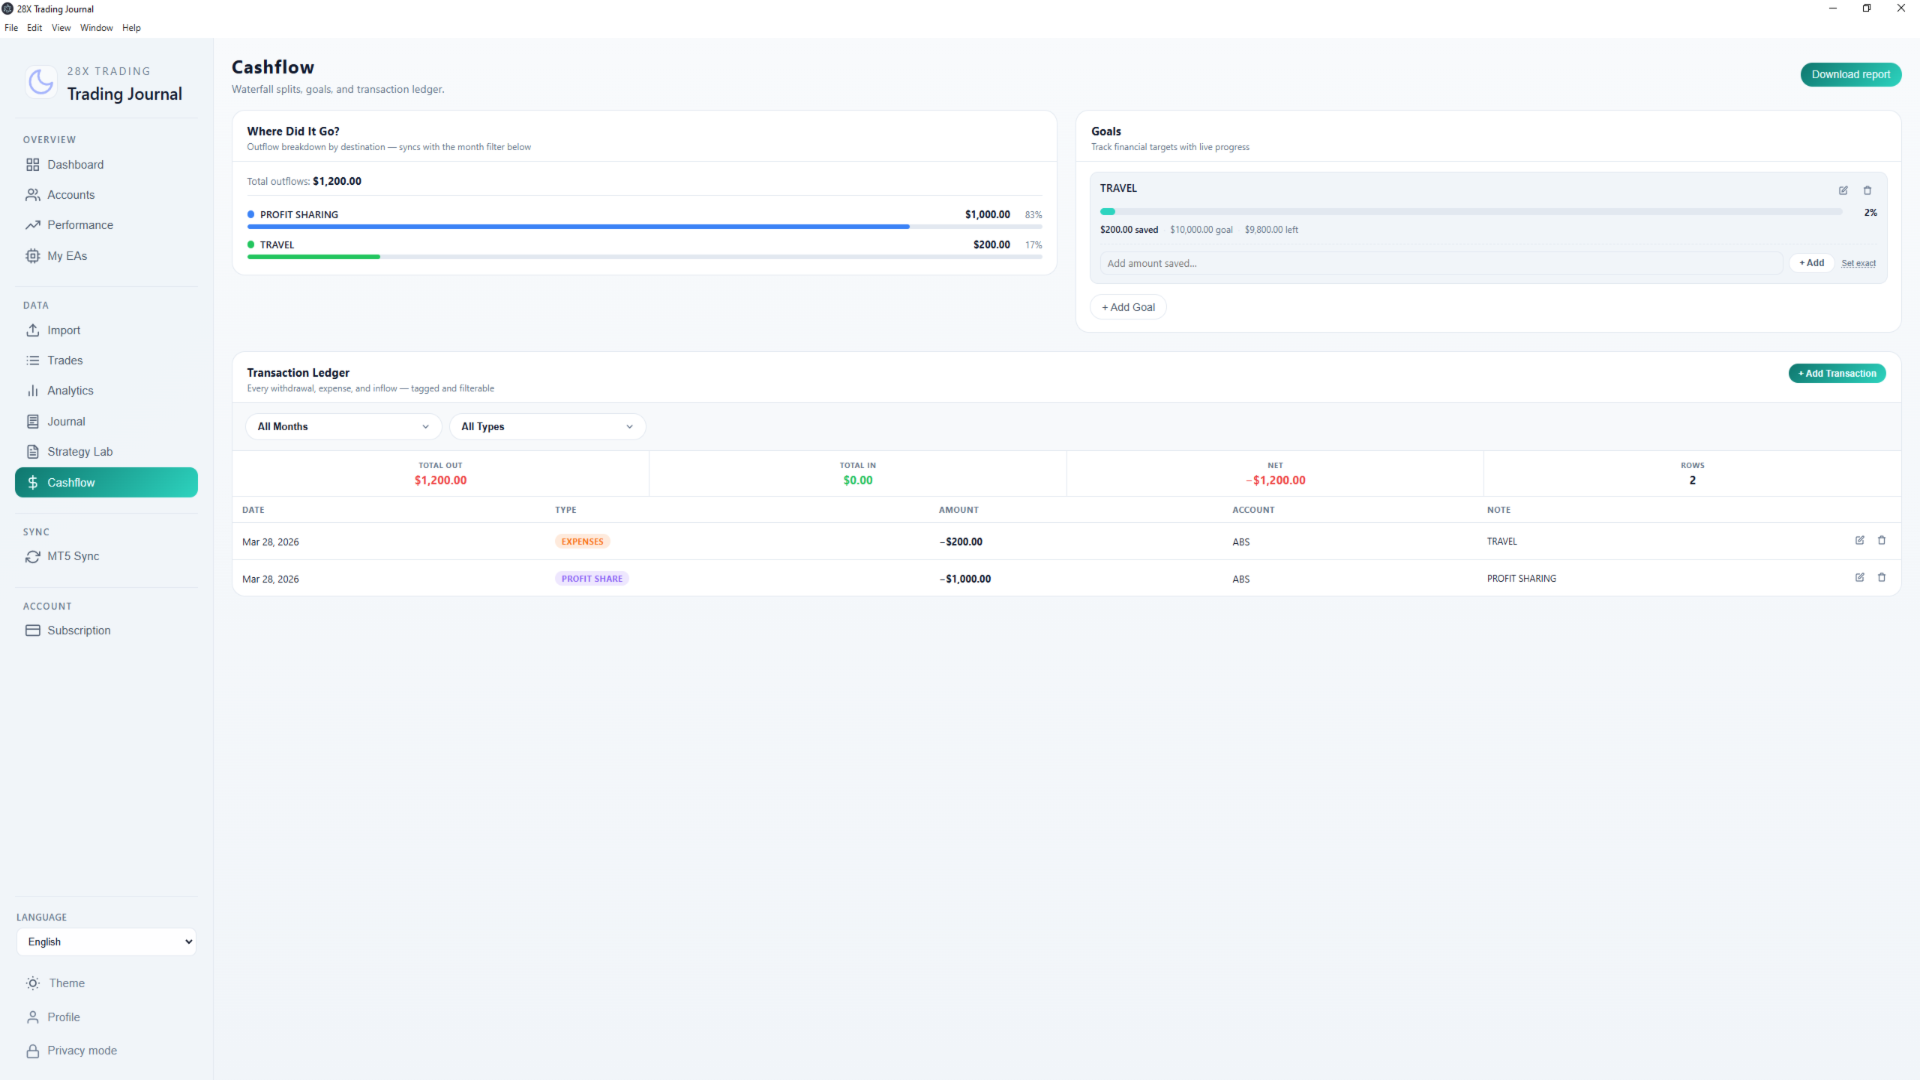Open MT5 Sync from sidebar
Viewport: 1920px width, 1080px height.
click(x=72, y=556)
